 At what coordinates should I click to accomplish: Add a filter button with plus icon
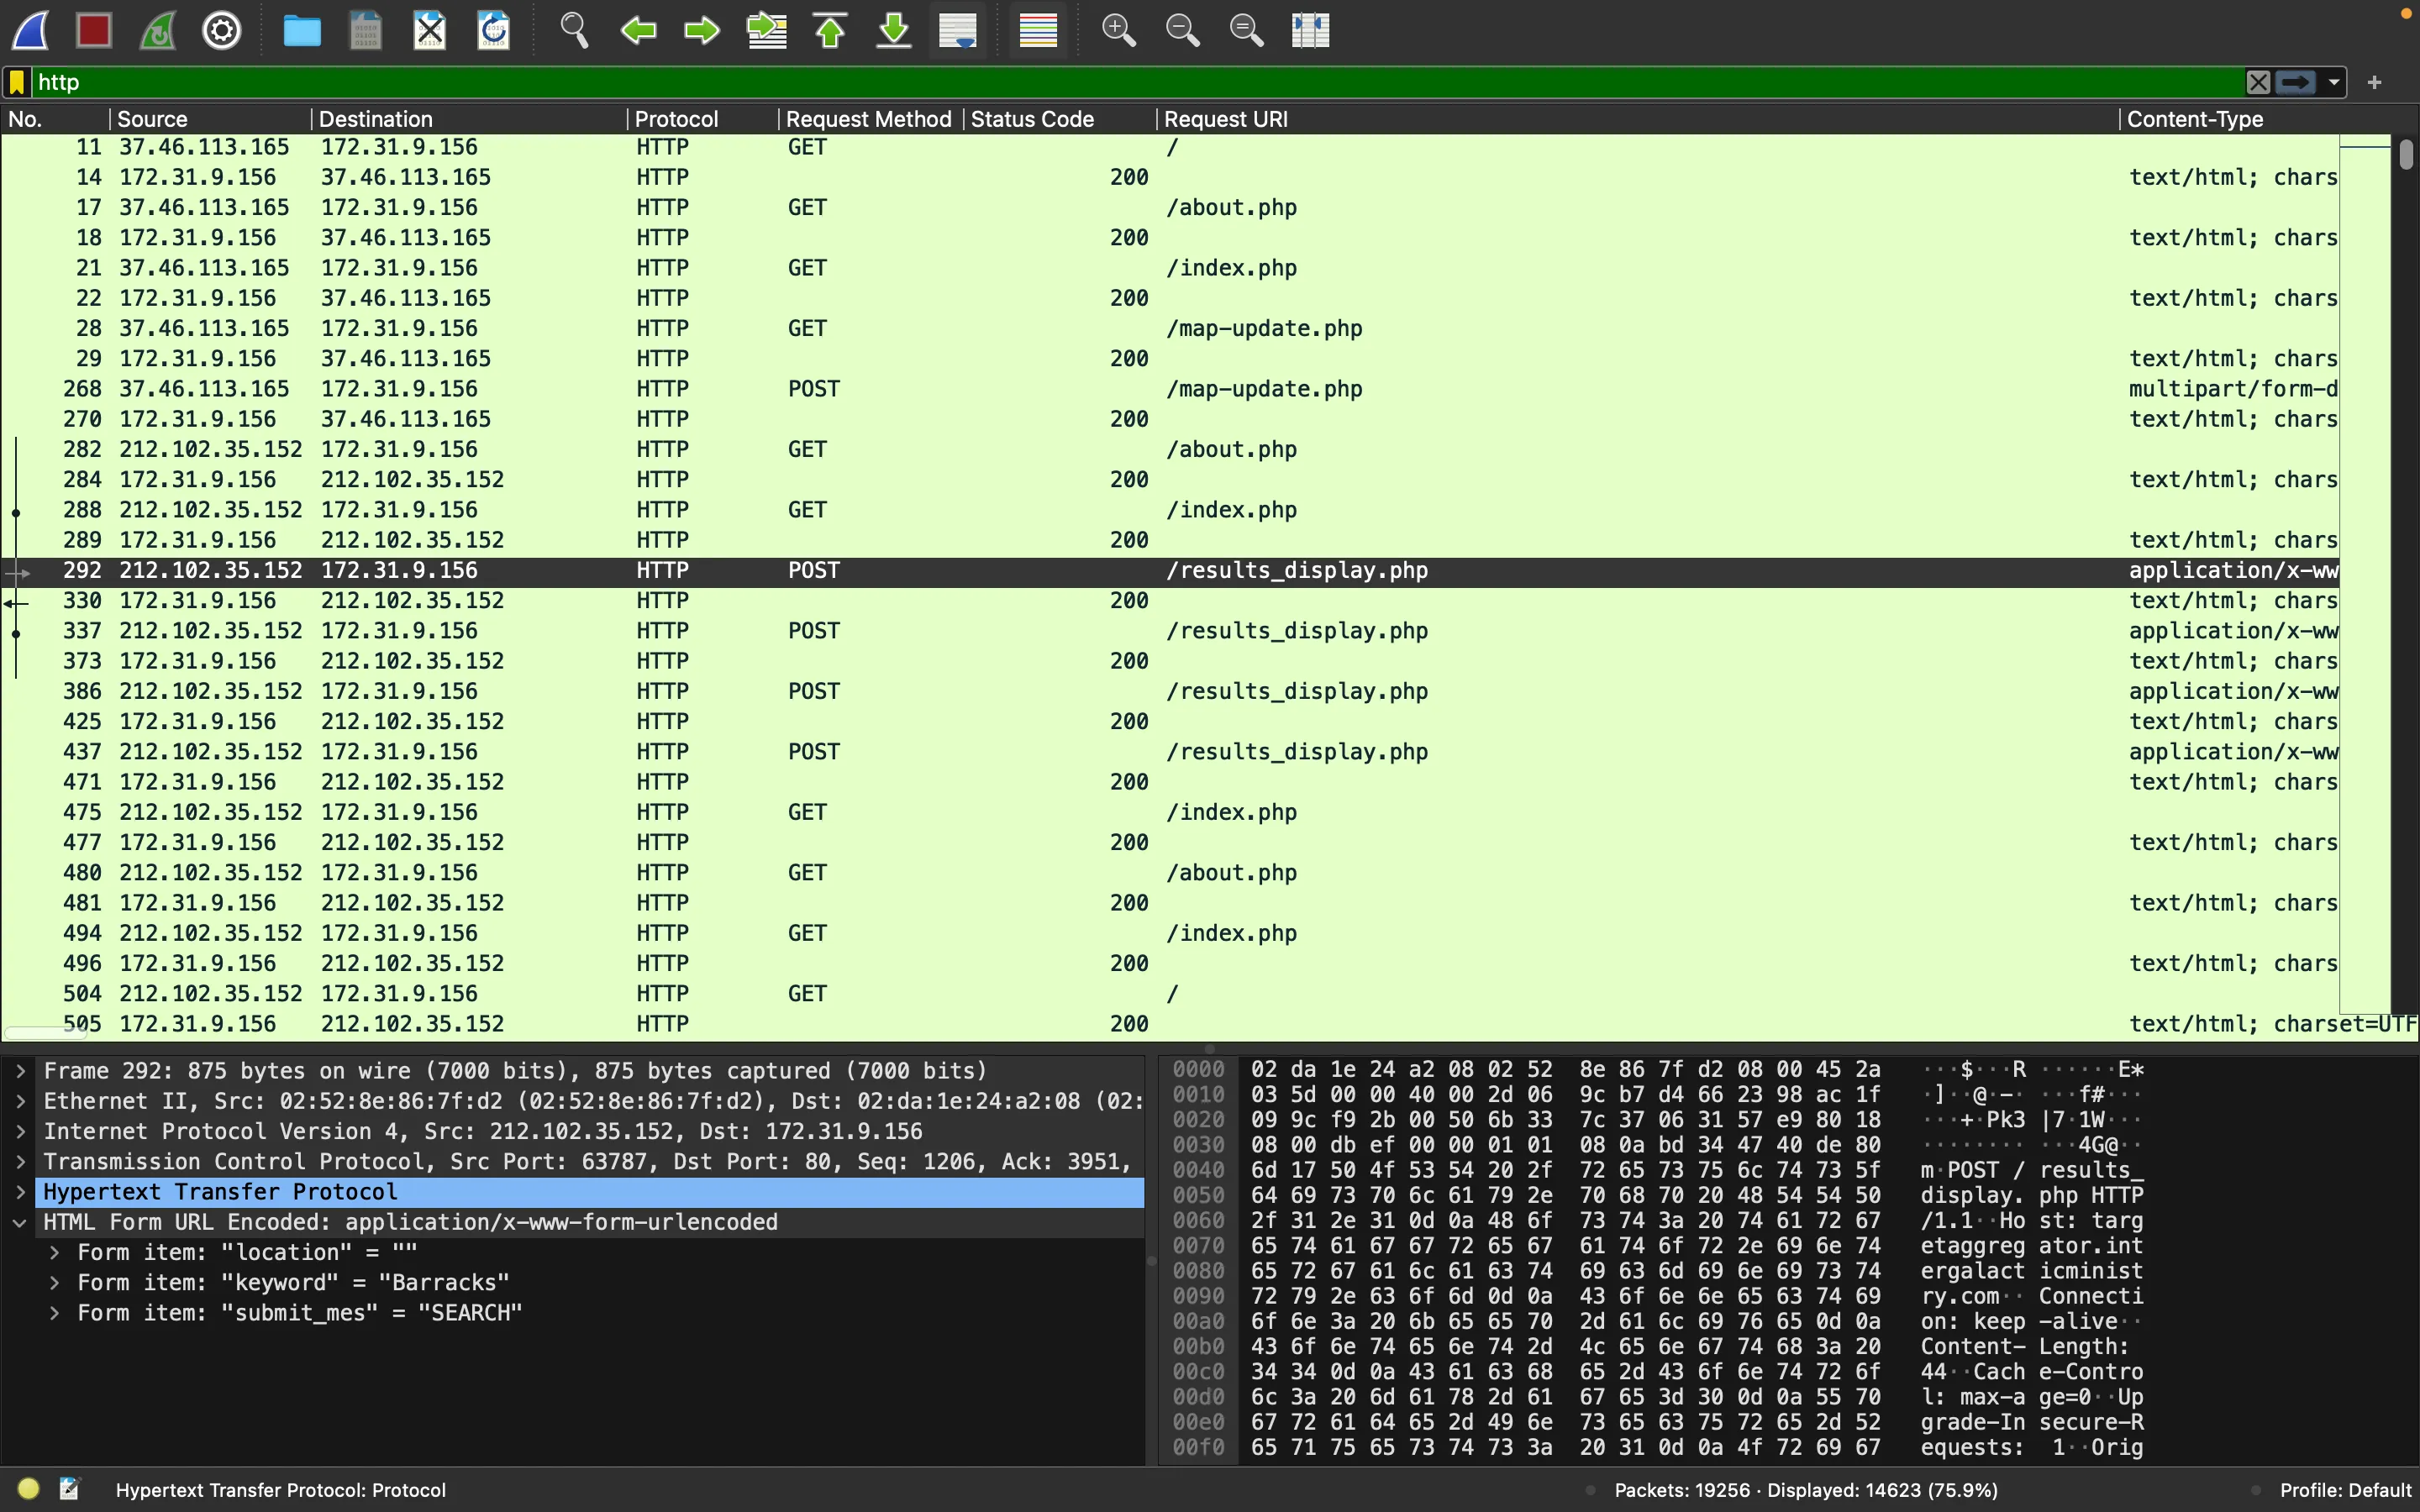click(x=2375, y=82)
